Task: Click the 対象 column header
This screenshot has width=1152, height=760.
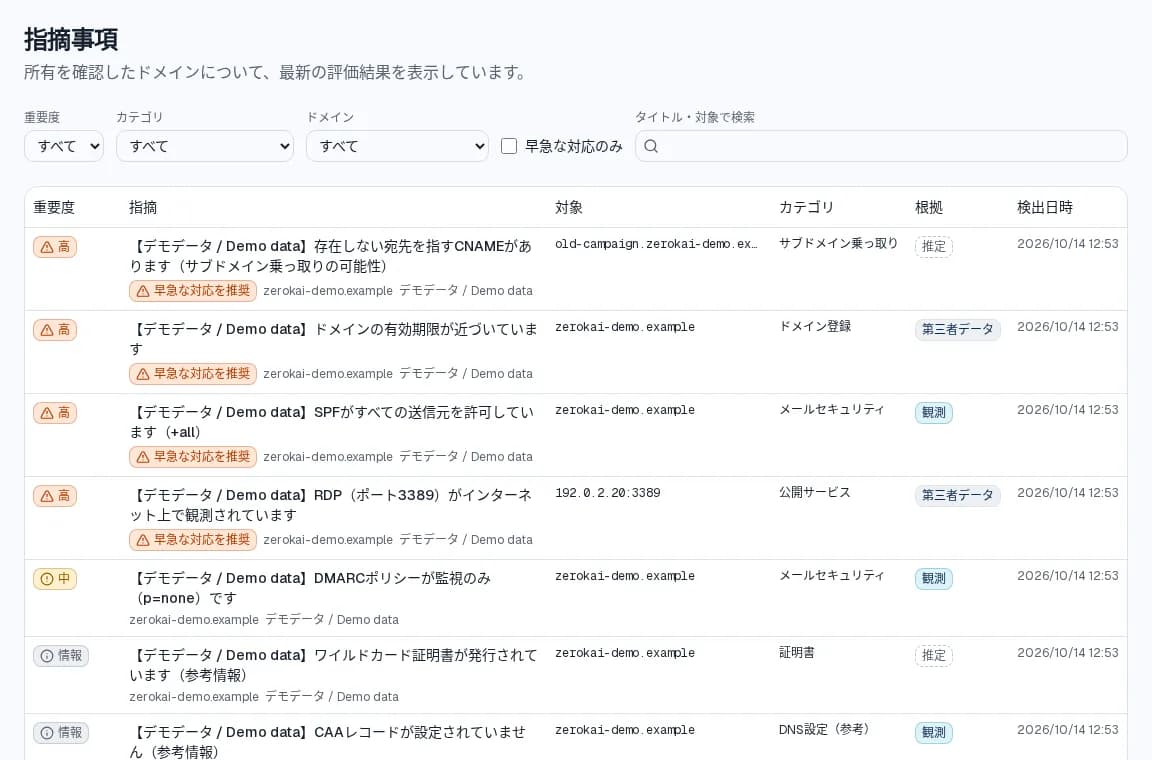Action: 569,207
